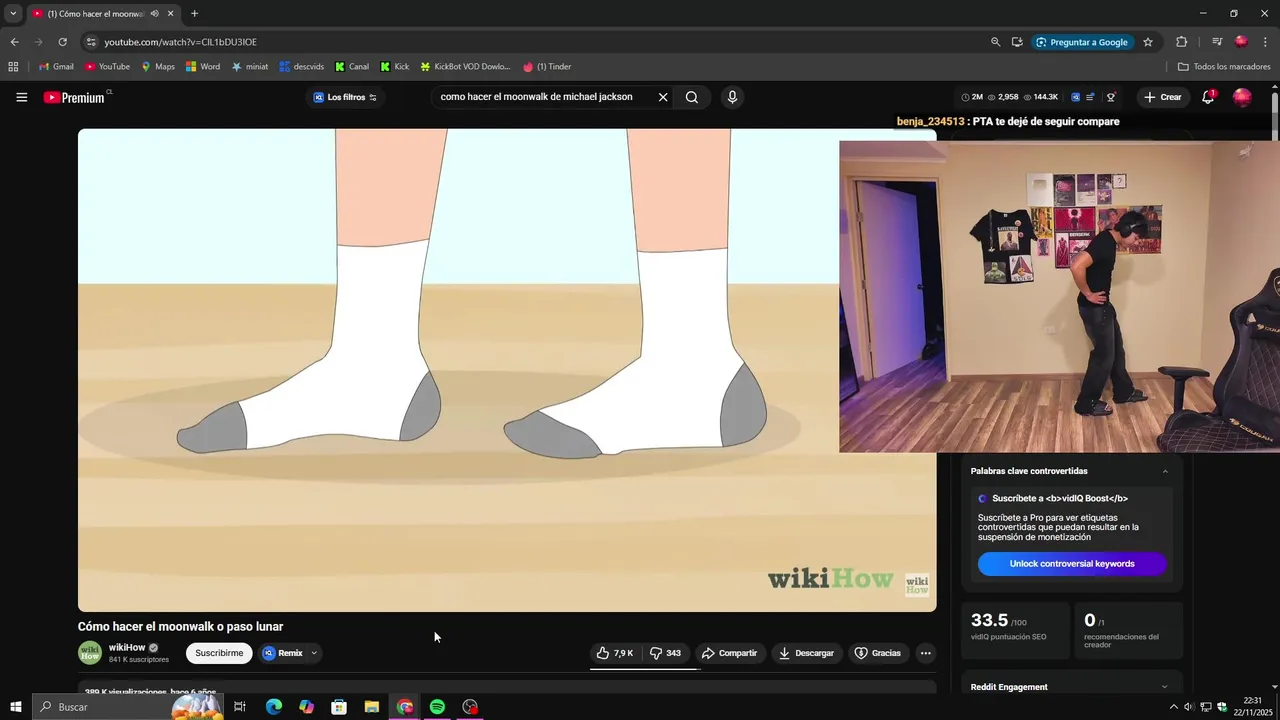This screenshot has width=1280, height=720.
Task: Open Kick bookmark
Action: (x=395, y=67)
